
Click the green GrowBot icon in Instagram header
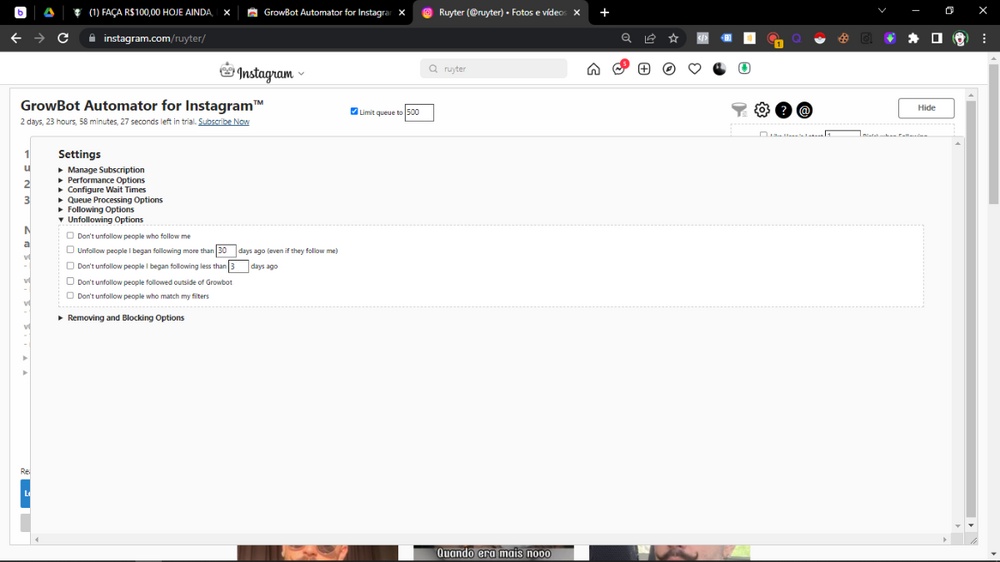[x=744, y=68]
